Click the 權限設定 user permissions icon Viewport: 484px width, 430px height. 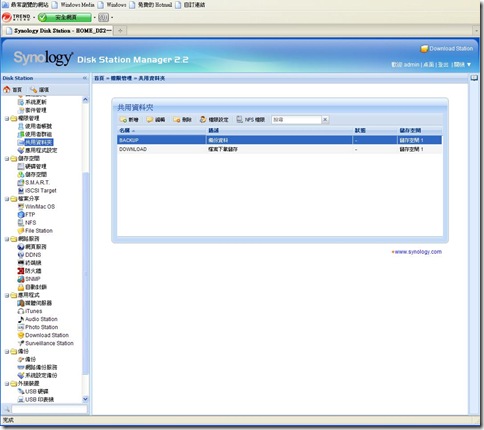click(203, 120)
